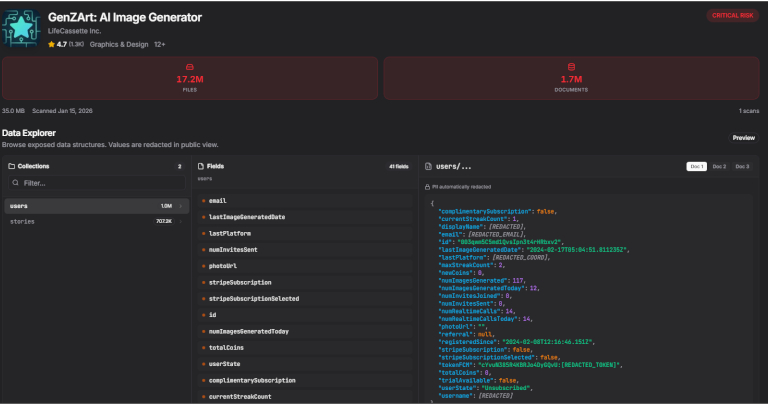Click the document icon beside users/...
Image resolution: width=768 pixels, height=405 pixels.
[x=428, y=167]
